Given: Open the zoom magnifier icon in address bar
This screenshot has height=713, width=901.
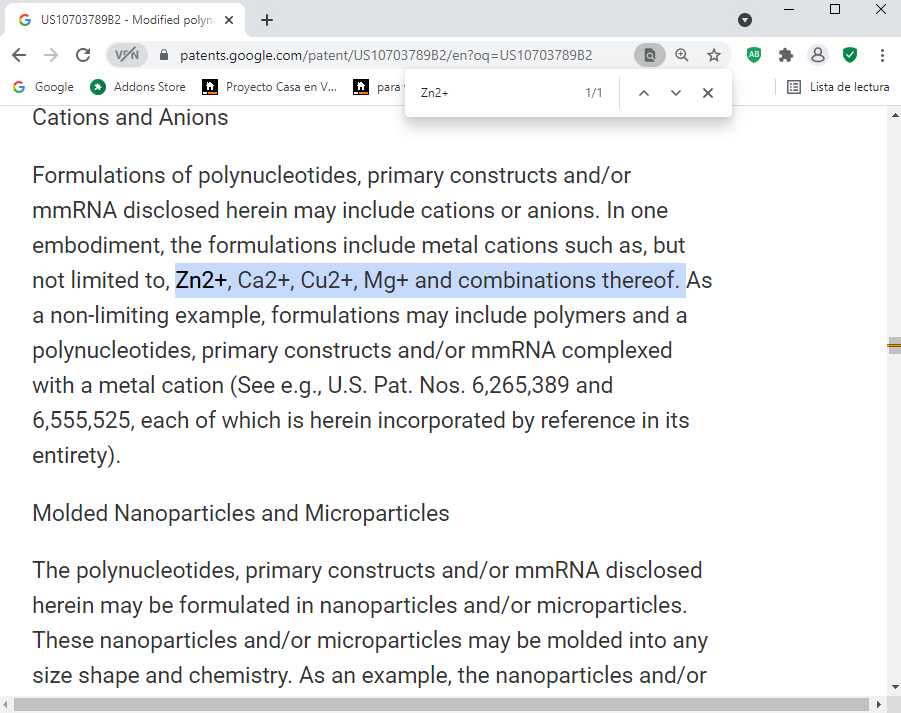Looking at the screenshot, I should [x=682, y=55].
